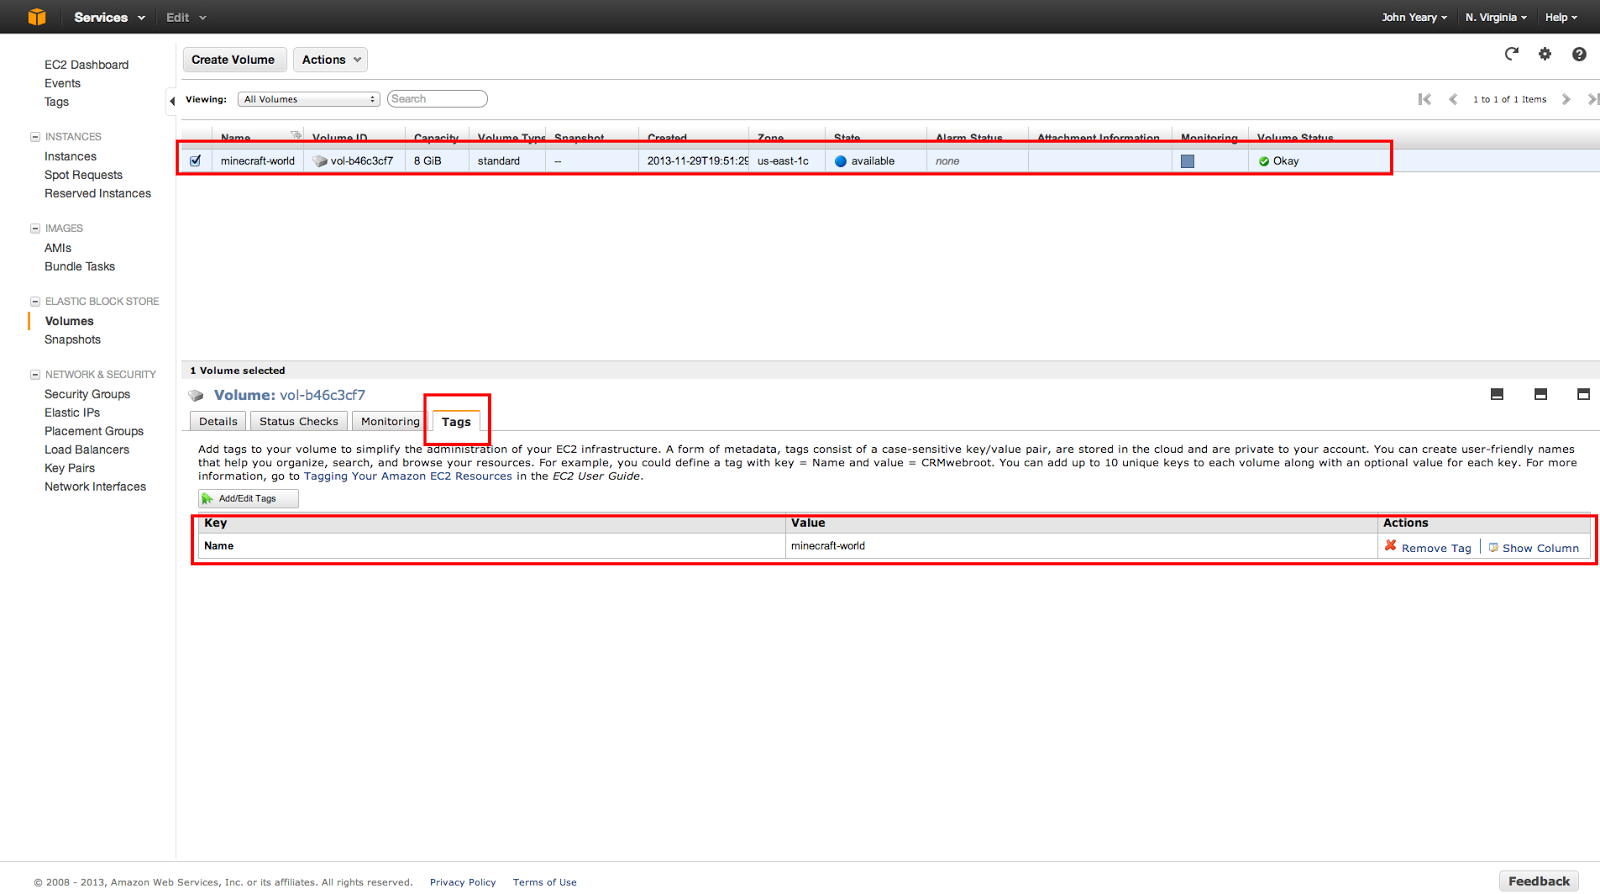Open Reserved Instances in sidebar

pyautogui.click(x=97, y=194)
